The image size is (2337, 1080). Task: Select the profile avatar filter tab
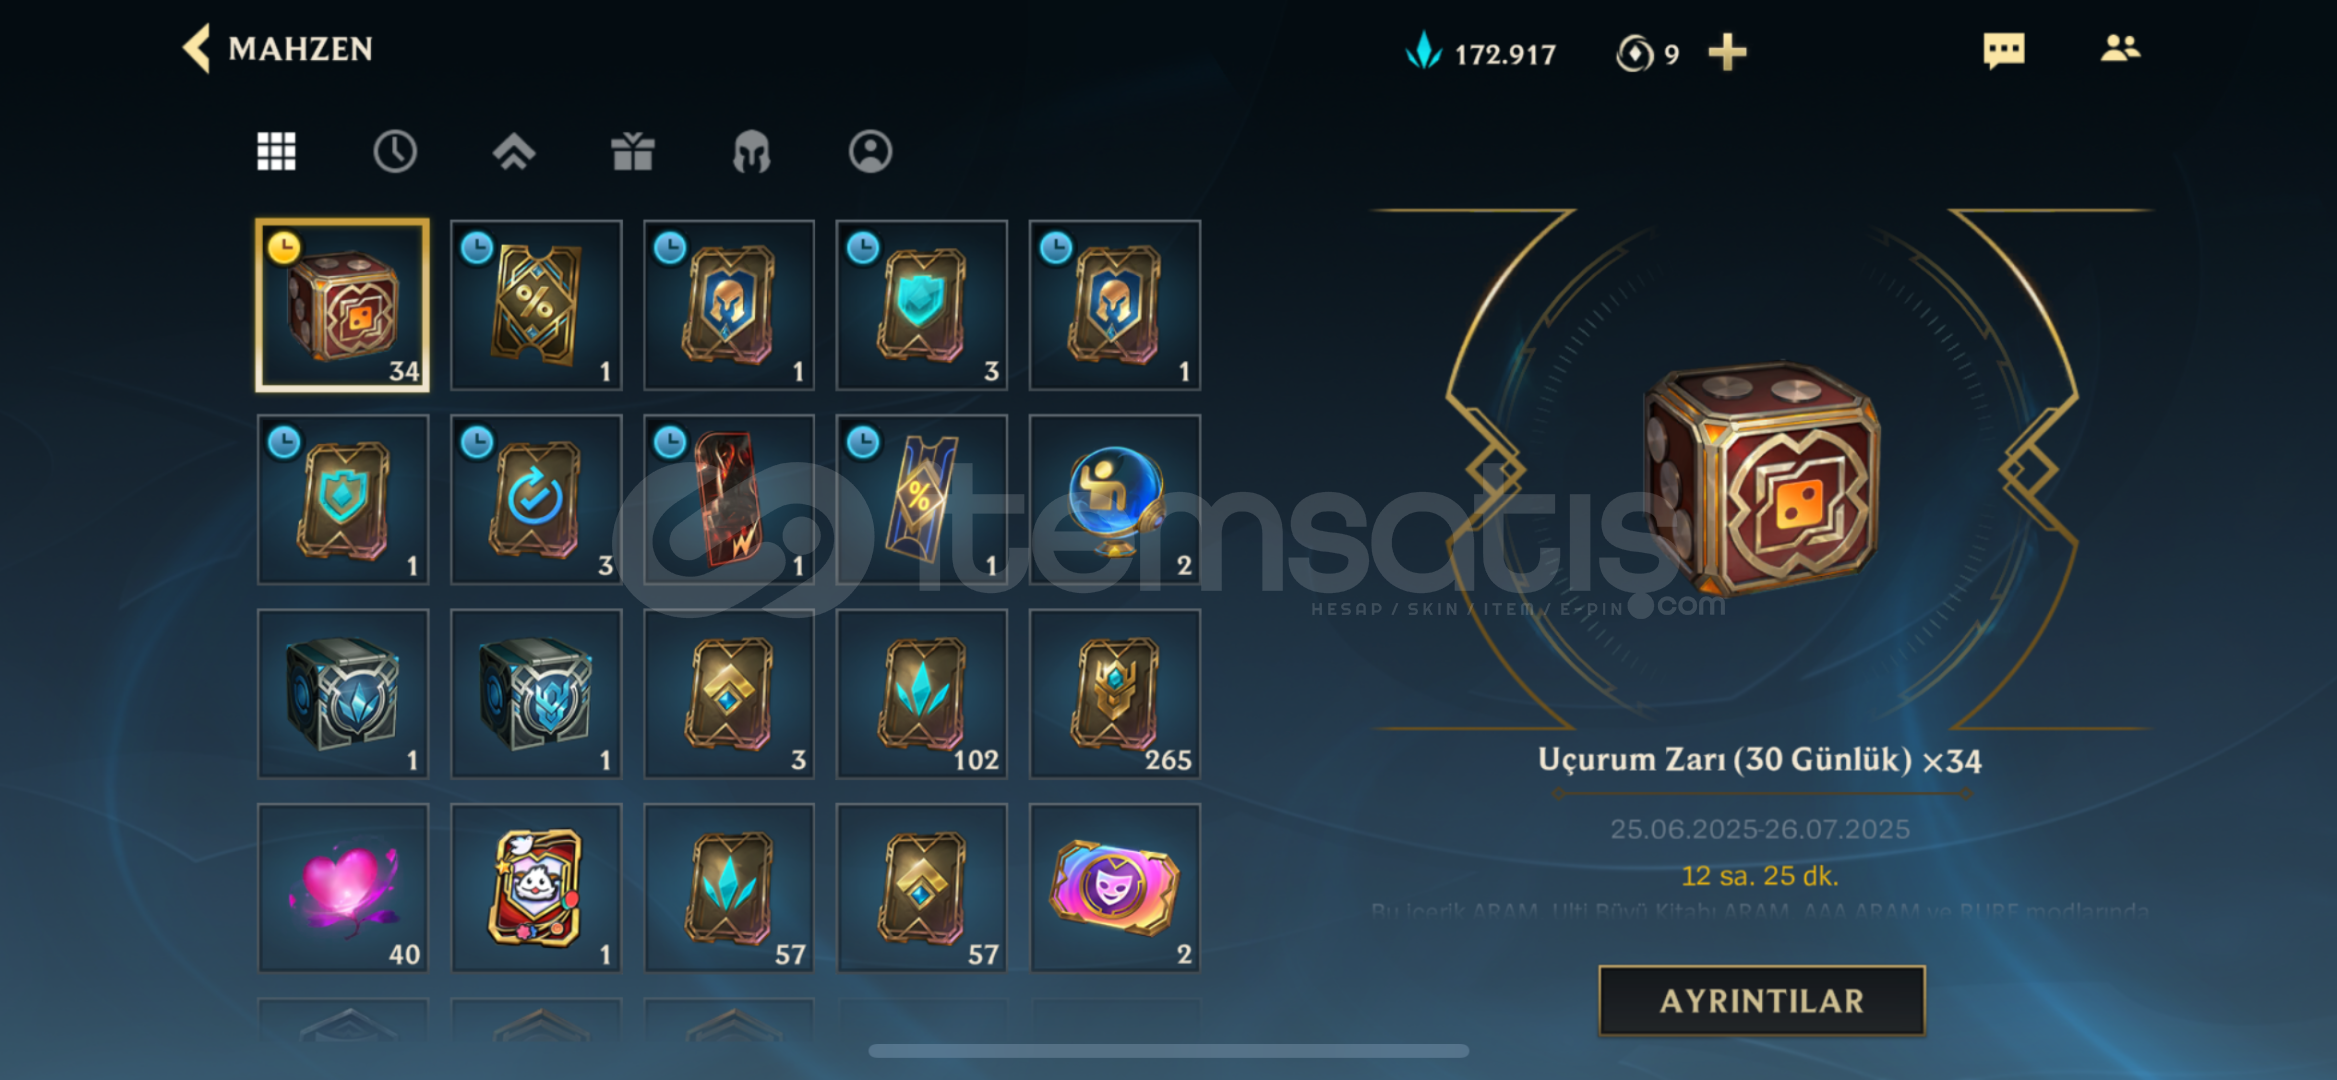(x=870, y=152)
